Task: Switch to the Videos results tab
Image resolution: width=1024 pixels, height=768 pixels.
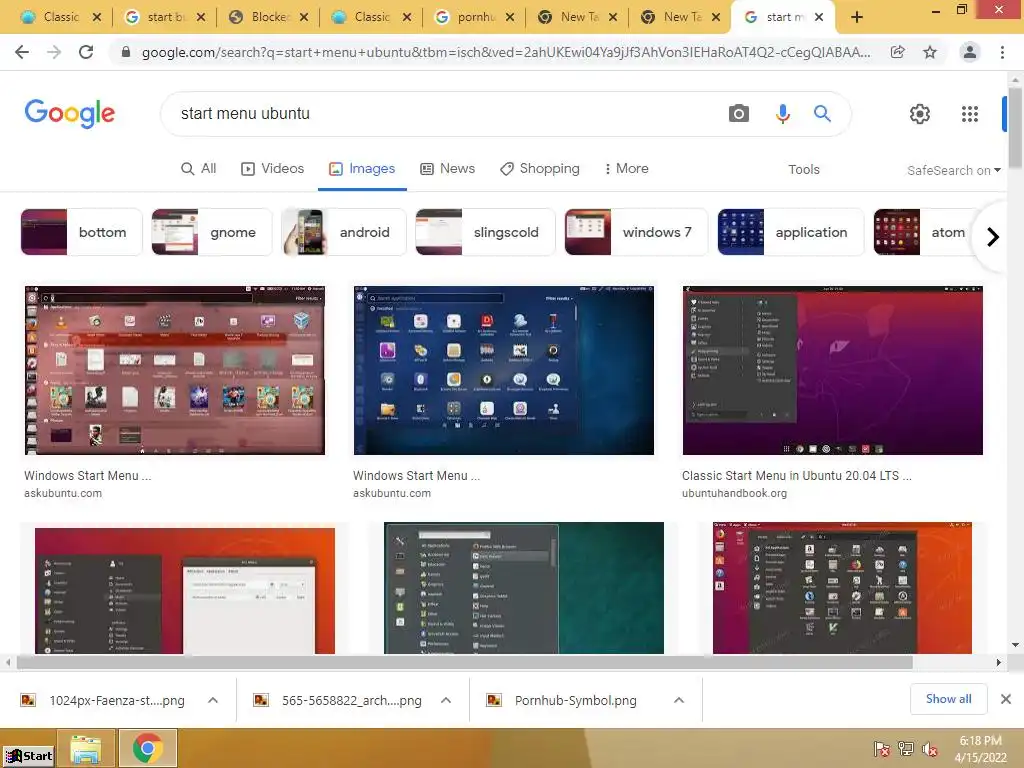Action: [x=272, y=168]
